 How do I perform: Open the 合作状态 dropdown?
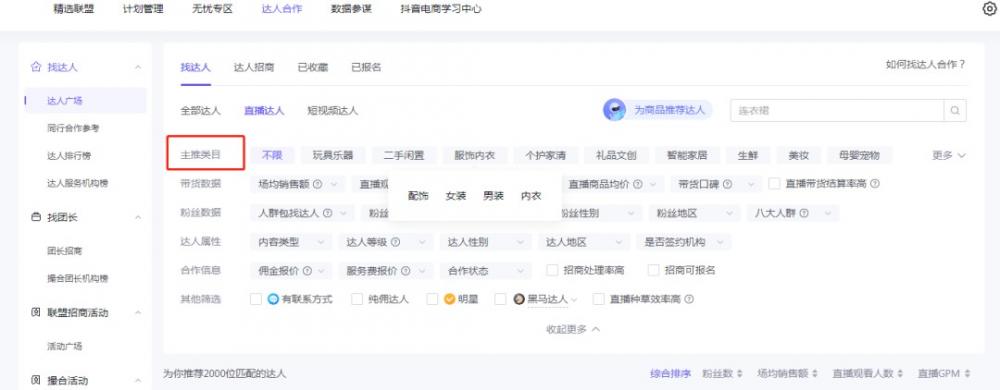tap(485, 271)
